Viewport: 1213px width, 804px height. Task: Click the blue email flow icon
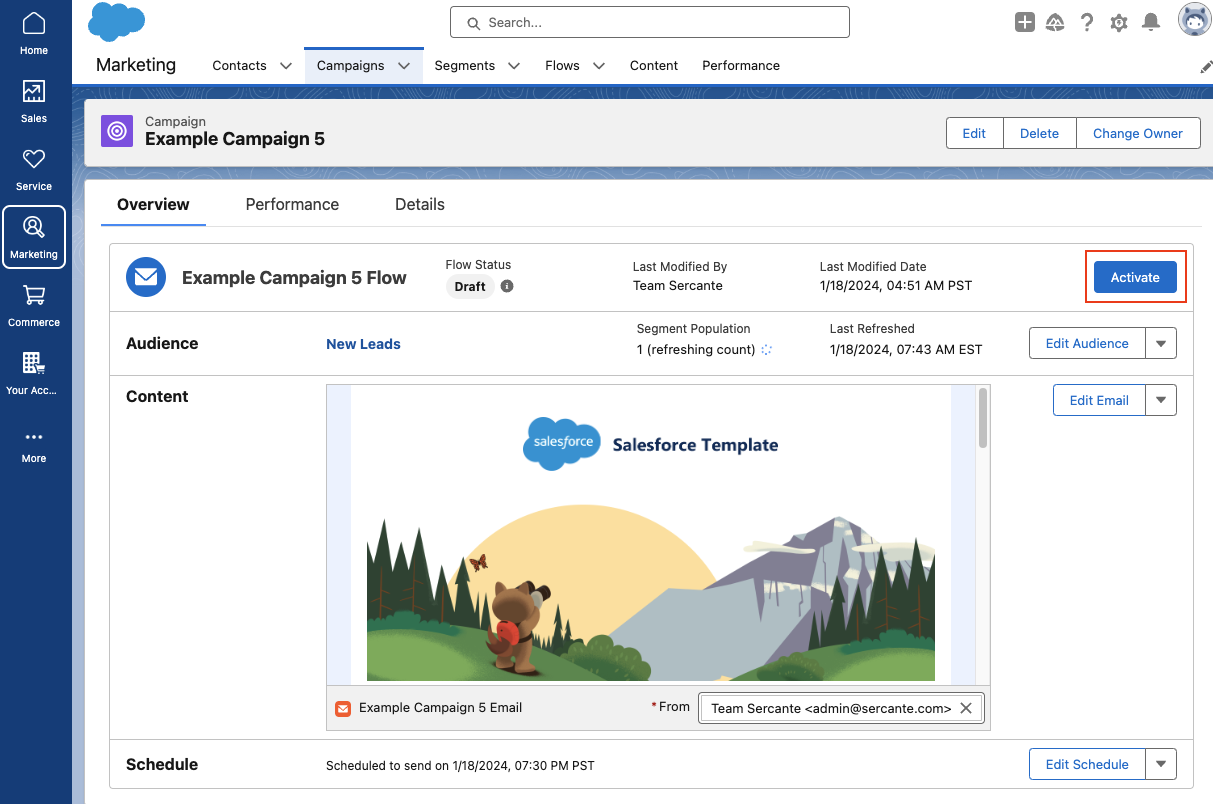coord(146,277)
